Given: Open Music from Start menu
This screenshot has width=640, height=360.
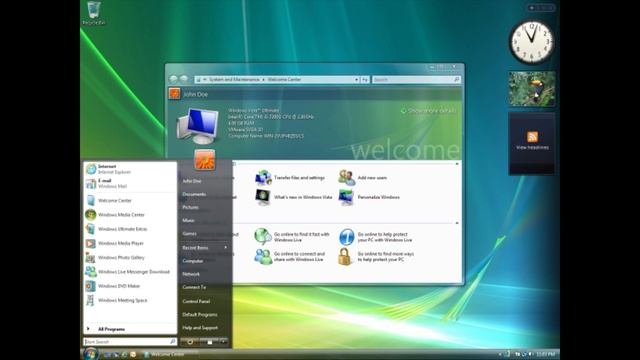Looking at the screenshot, I should (x=189, y=220).
